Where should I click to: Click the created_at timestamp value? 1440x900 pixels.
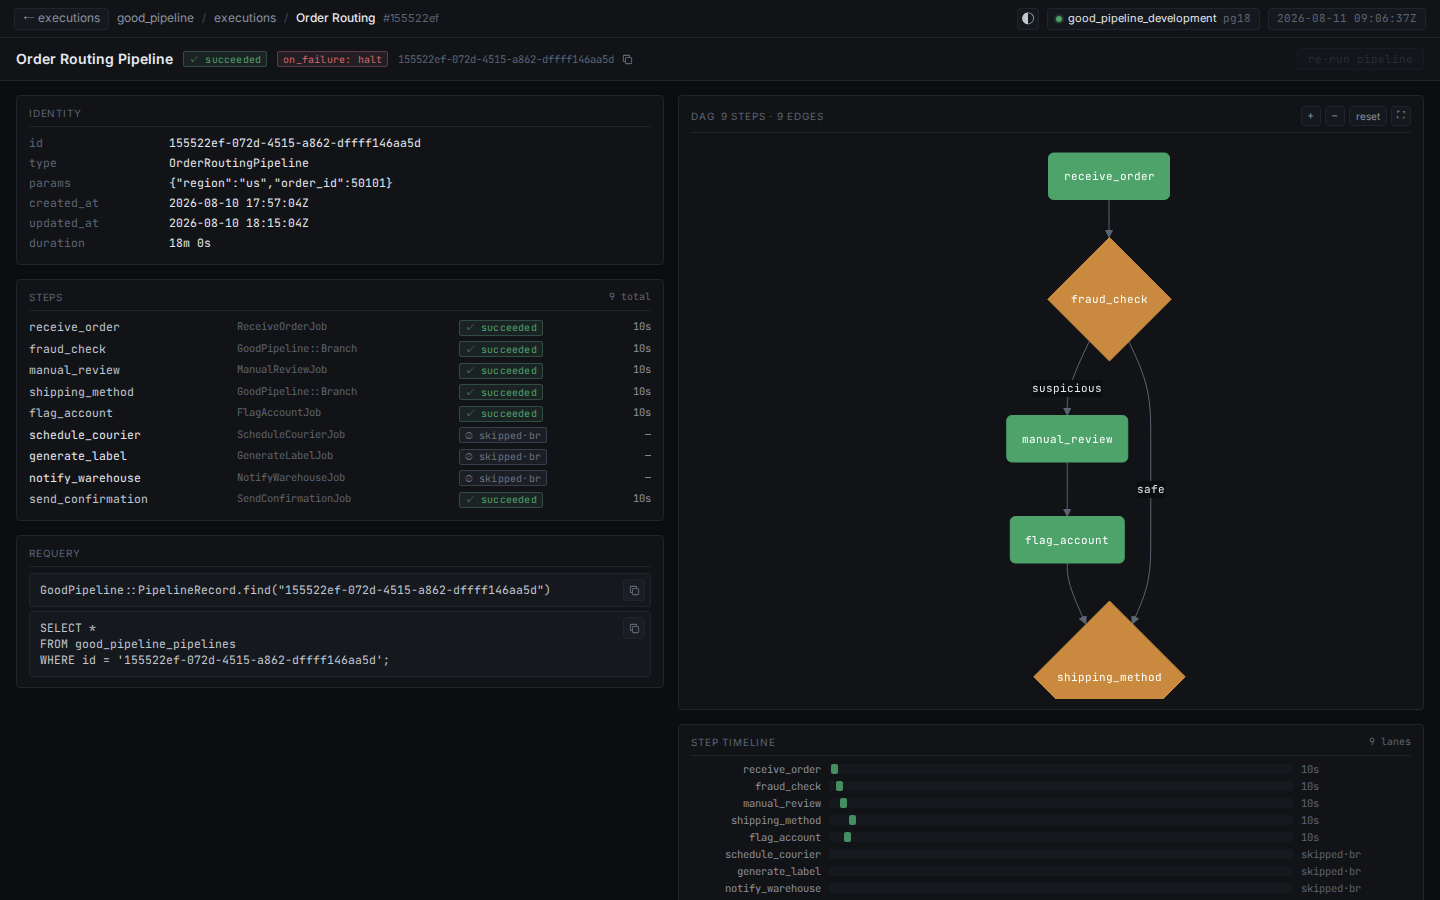click(239, 203)
